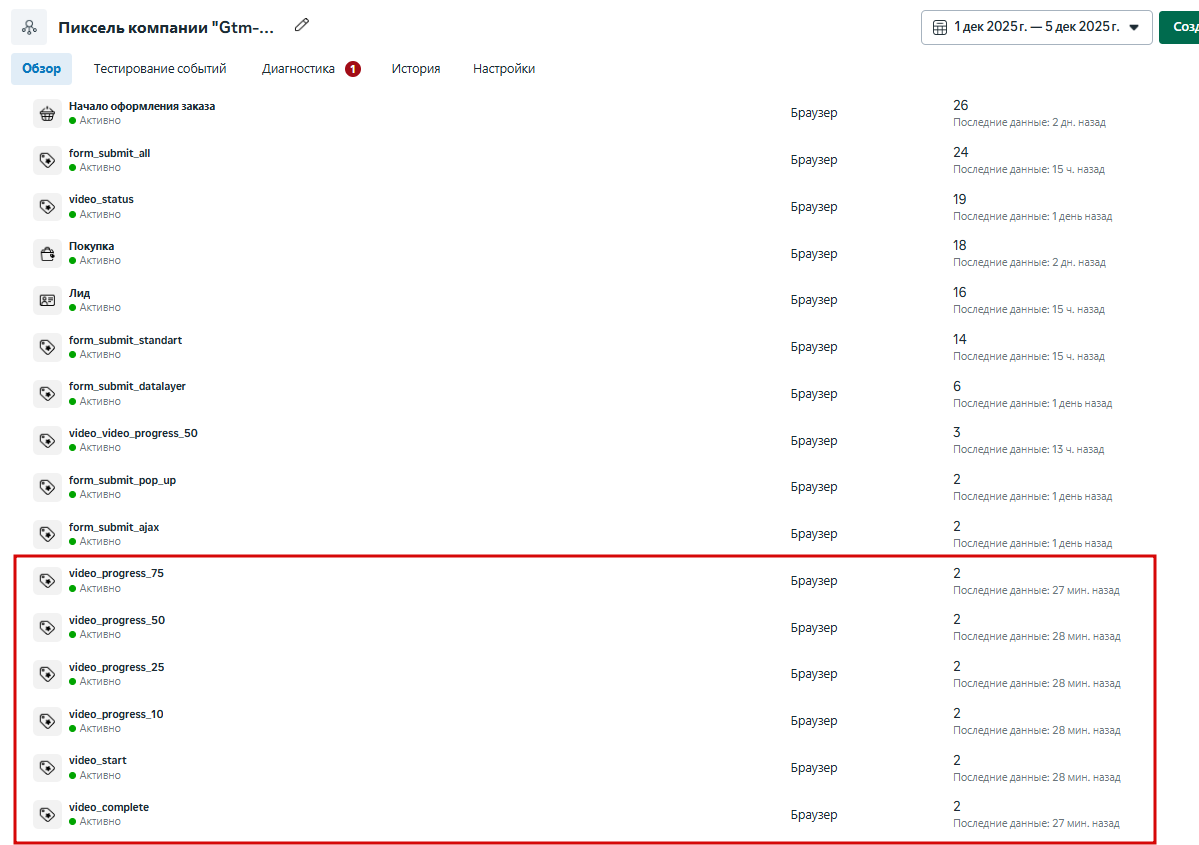Go to the История tab
This screenshot has width=1199, height=845.
pyautogui.click(x=416, y=69)
